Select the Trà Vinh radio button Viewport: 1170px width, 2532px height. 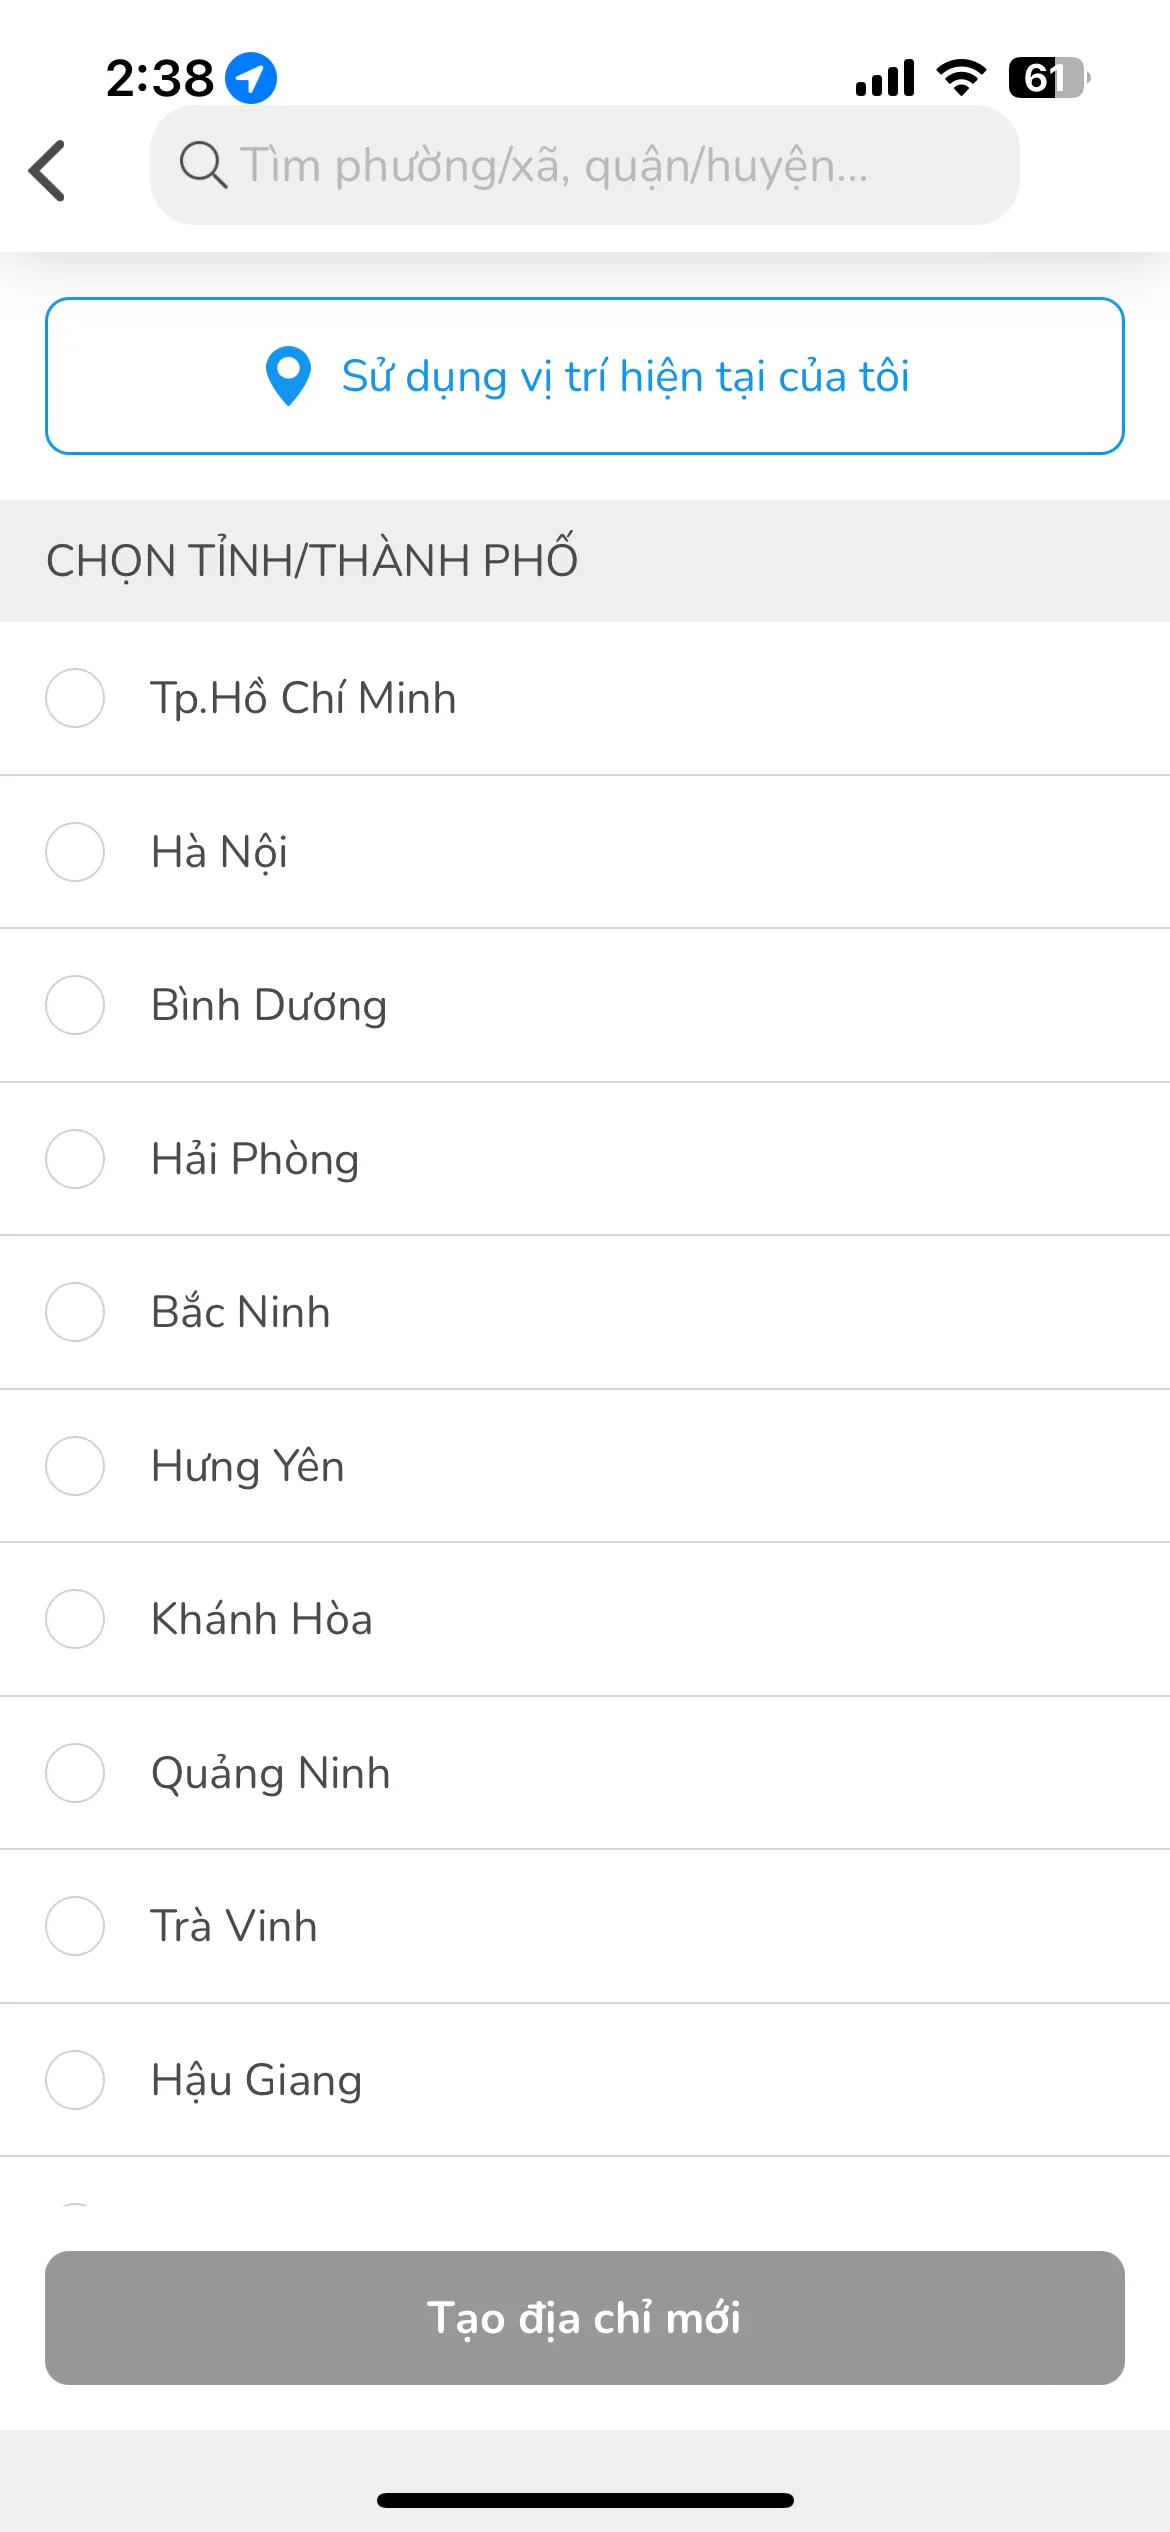tap(75, 1926)
